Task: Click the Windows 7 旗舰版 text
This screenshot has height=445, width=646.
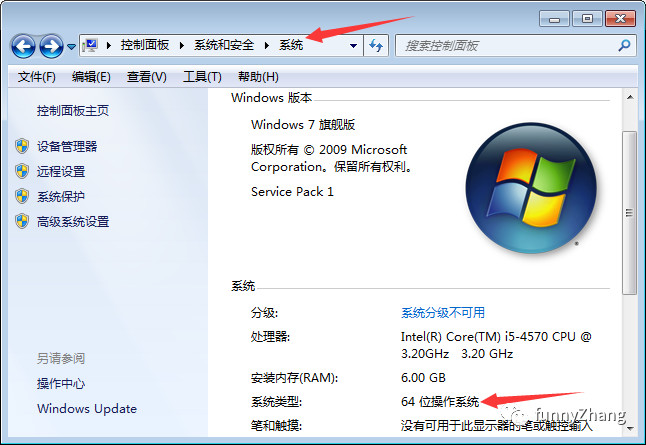Action: pos(303,124)
